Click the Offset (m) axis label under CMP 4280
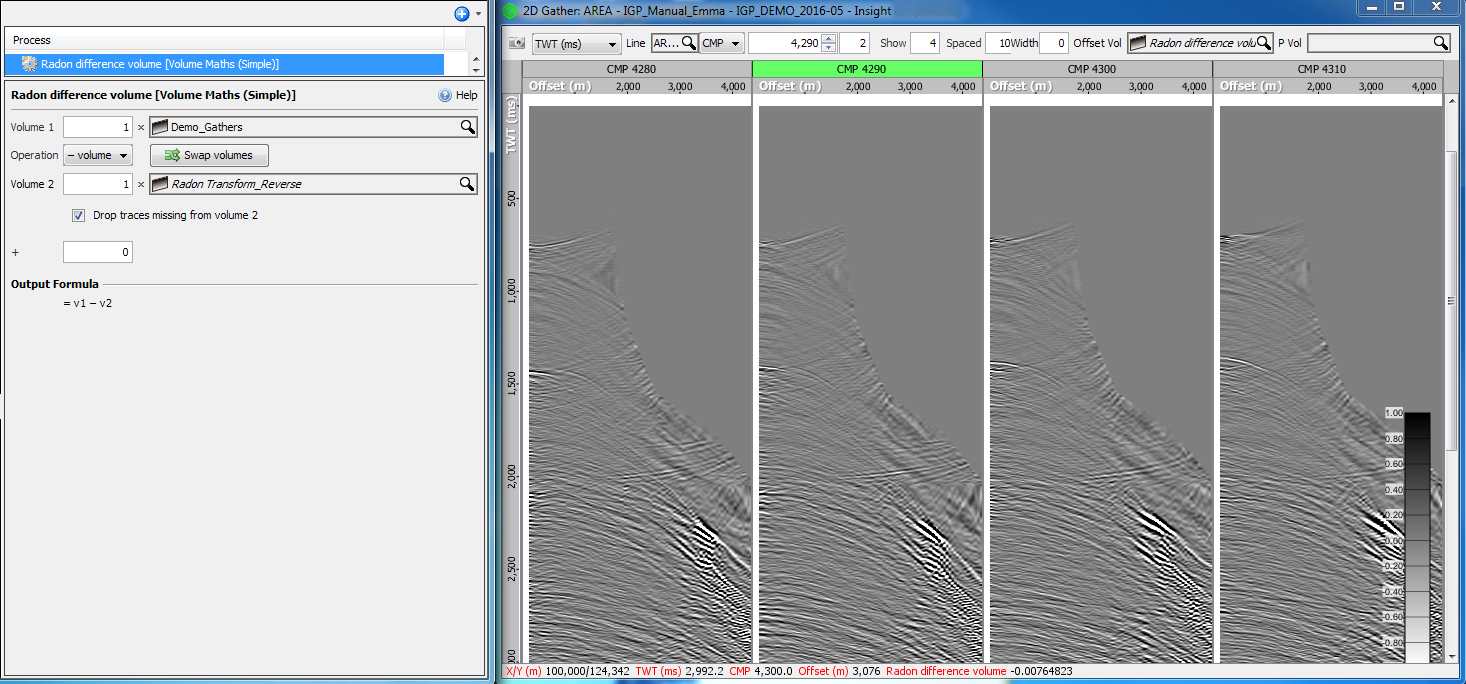Image resolution: width=1466 pixels, height=684 pixels. pyautogui.click(x=561, y=86)
